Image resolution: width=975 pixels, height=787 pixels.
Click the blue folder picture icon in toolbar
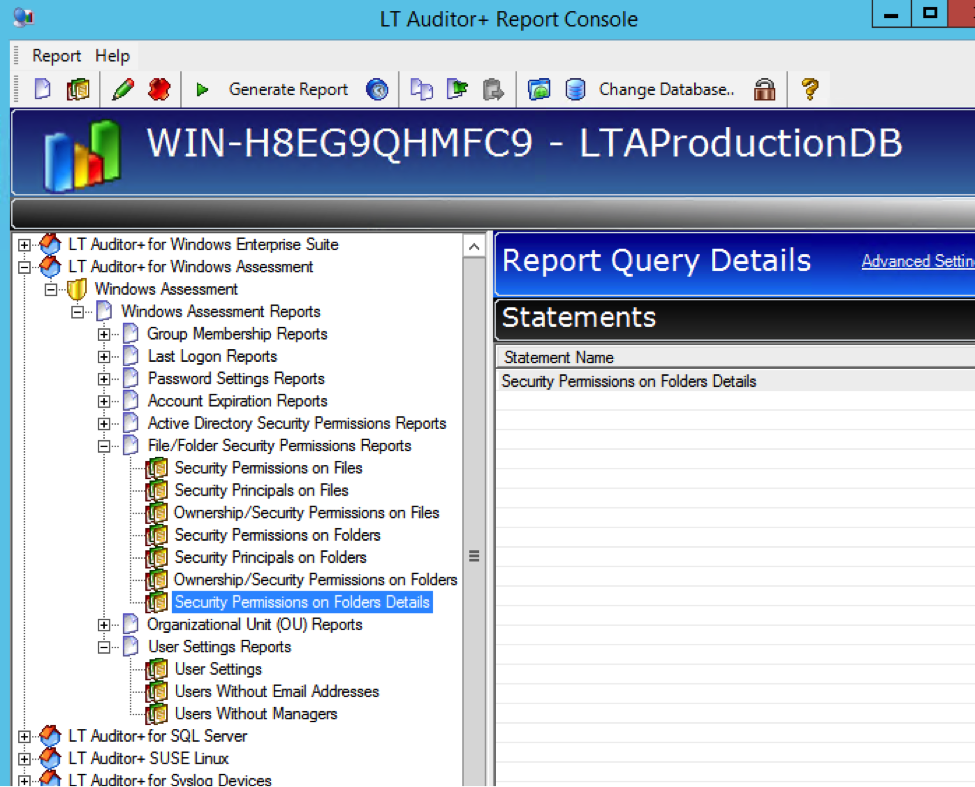click(x=539, y=90)
